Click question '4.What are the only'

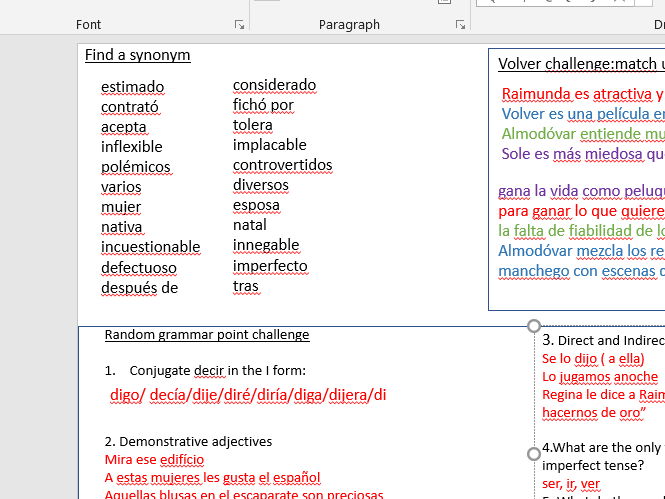coord(604,448)
